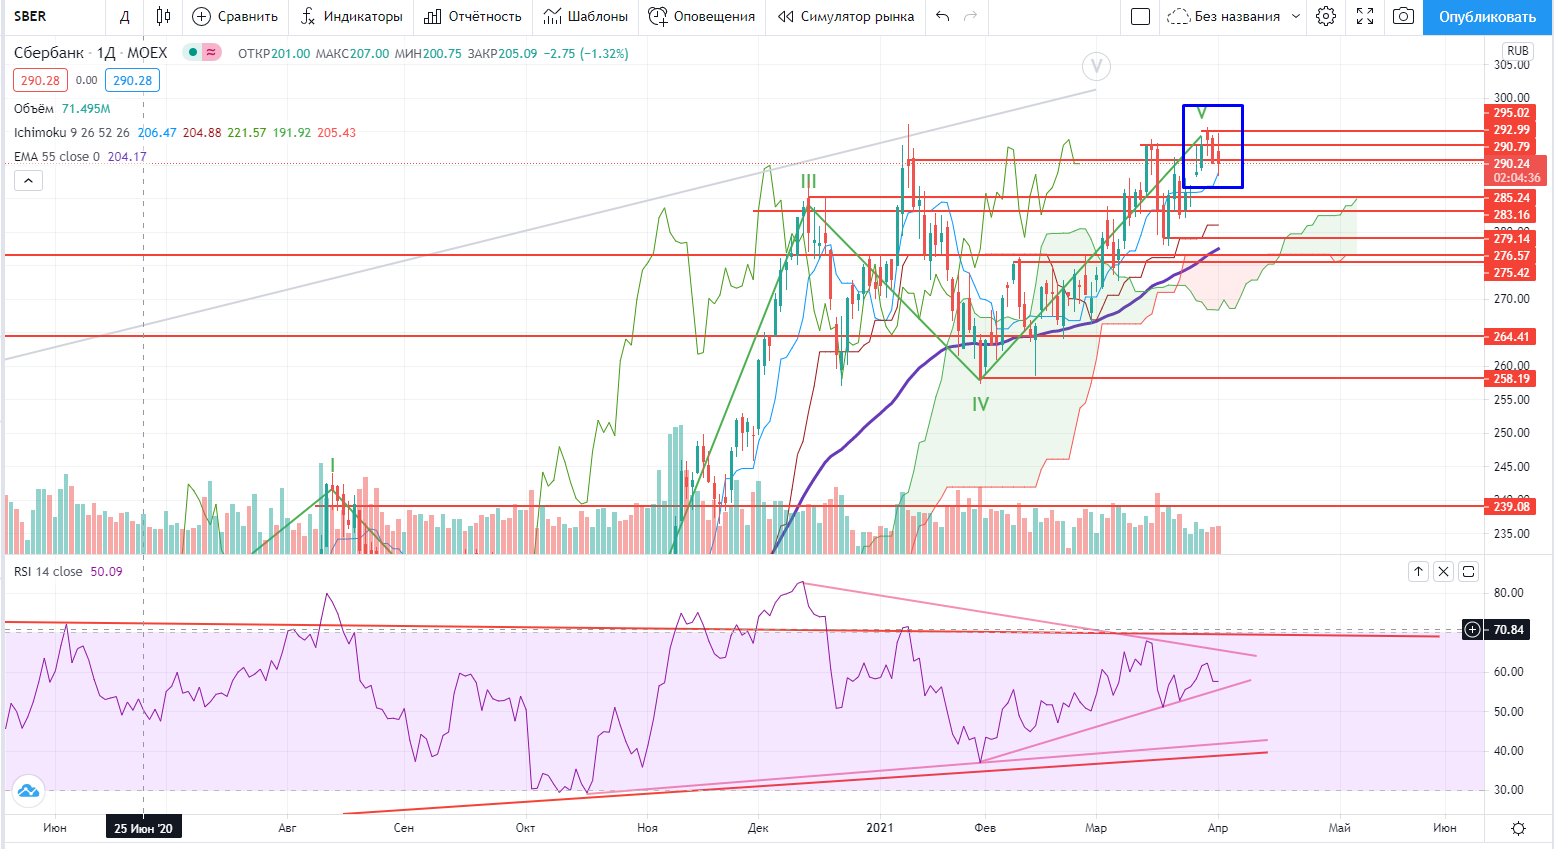Take a chart snapshot with the camera icon
1554x849 pixels.
pyautogui.click(x=1404, y=16)
